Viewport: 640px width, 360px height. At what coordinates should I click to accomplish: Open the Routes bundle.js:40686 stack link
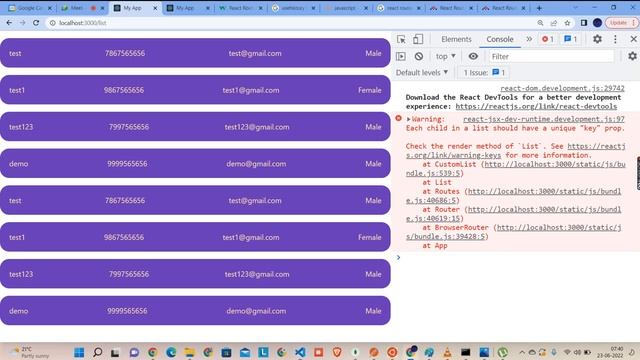coord(513,196)
